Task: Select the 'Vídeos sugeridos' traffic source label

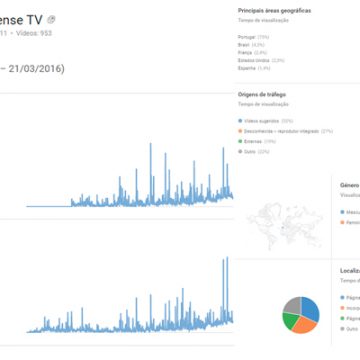Action: pos(261,121)
